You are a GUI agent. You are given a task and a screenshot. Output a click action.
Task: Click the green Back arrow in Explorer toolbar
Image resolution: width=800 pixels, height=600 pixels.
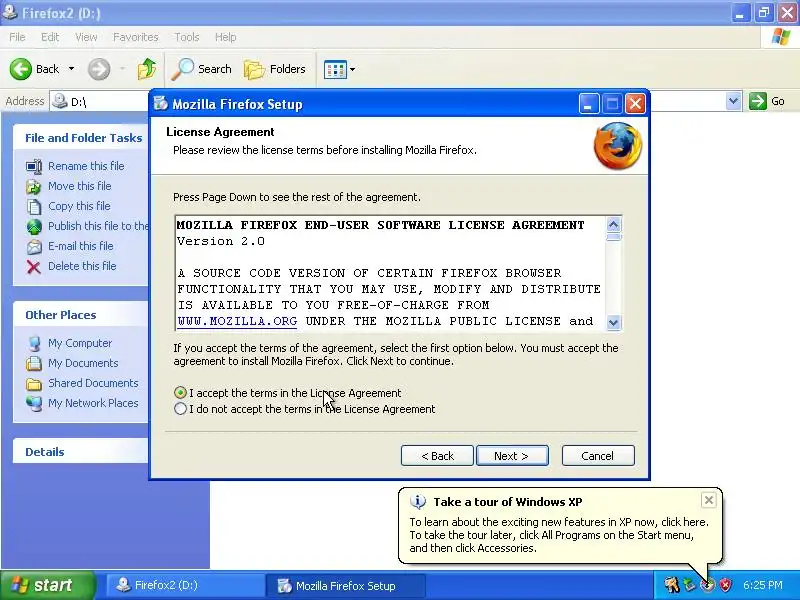[x=20, y=69]
